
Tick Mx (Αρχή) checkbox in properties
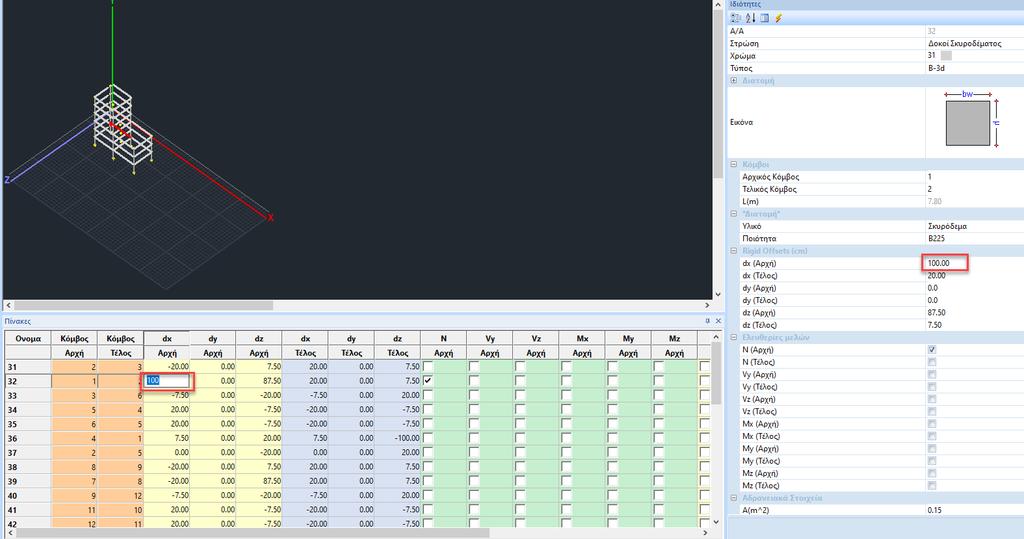[931, 424]
